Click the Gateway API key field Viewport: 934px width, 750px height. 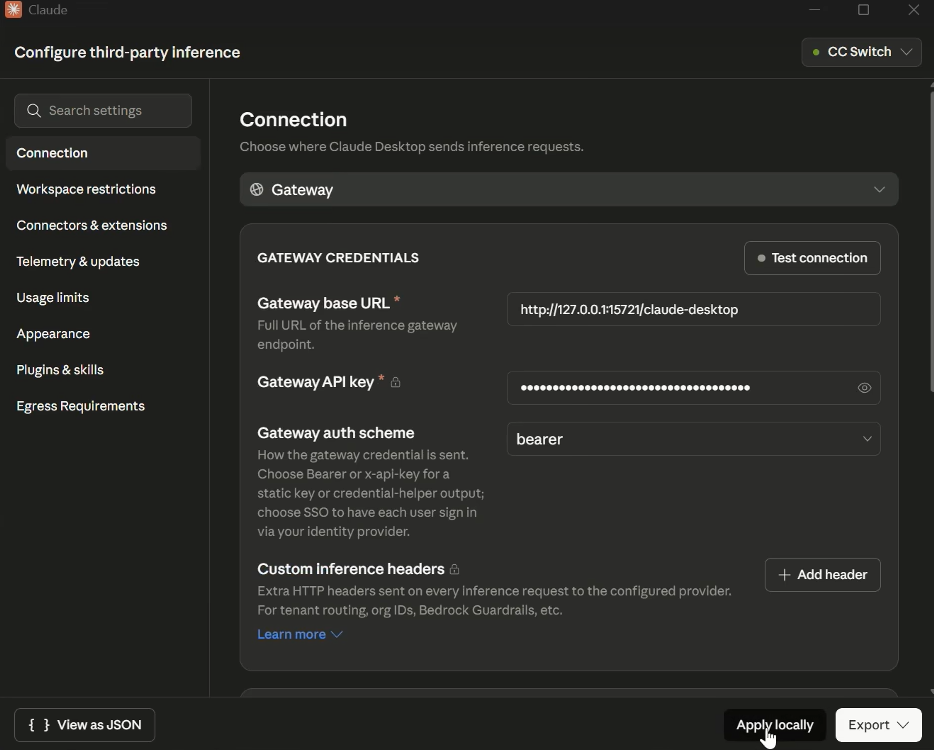click(x=693, y=388)
